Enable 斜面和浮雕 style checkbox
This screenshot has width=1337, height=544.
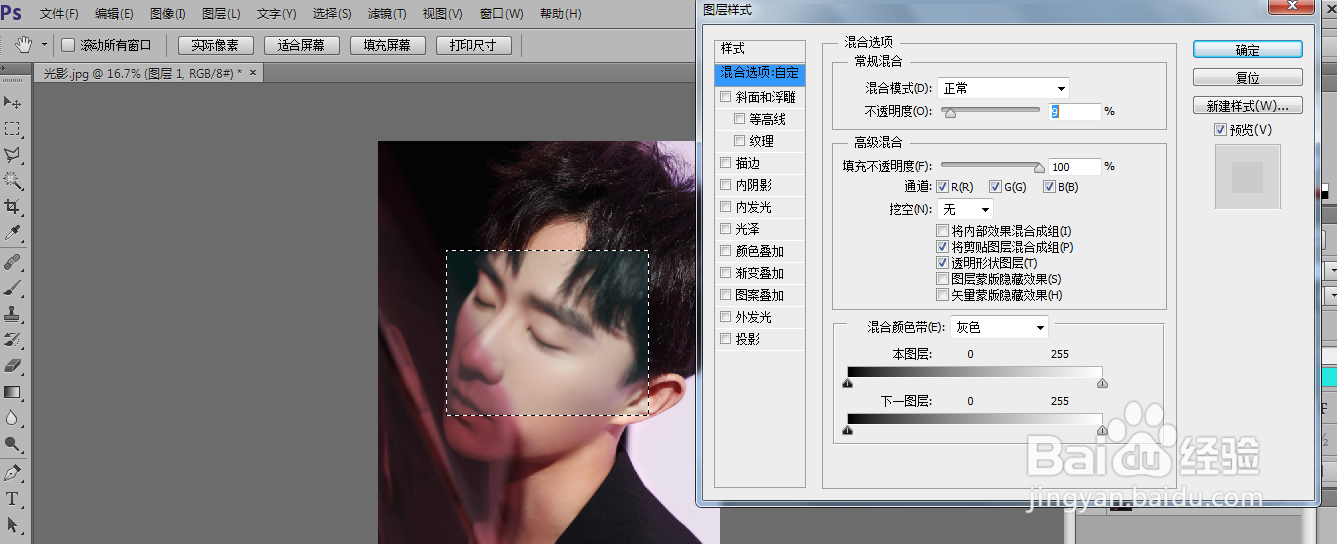point(725,97)
